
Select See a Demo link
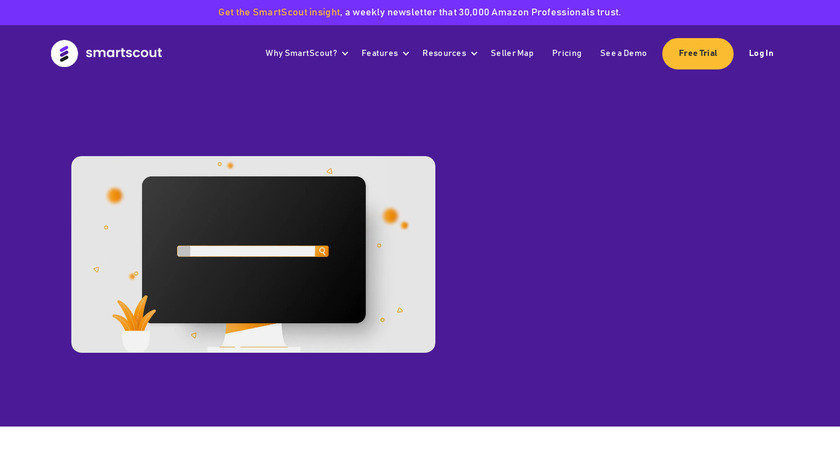[x=623, y=53]
